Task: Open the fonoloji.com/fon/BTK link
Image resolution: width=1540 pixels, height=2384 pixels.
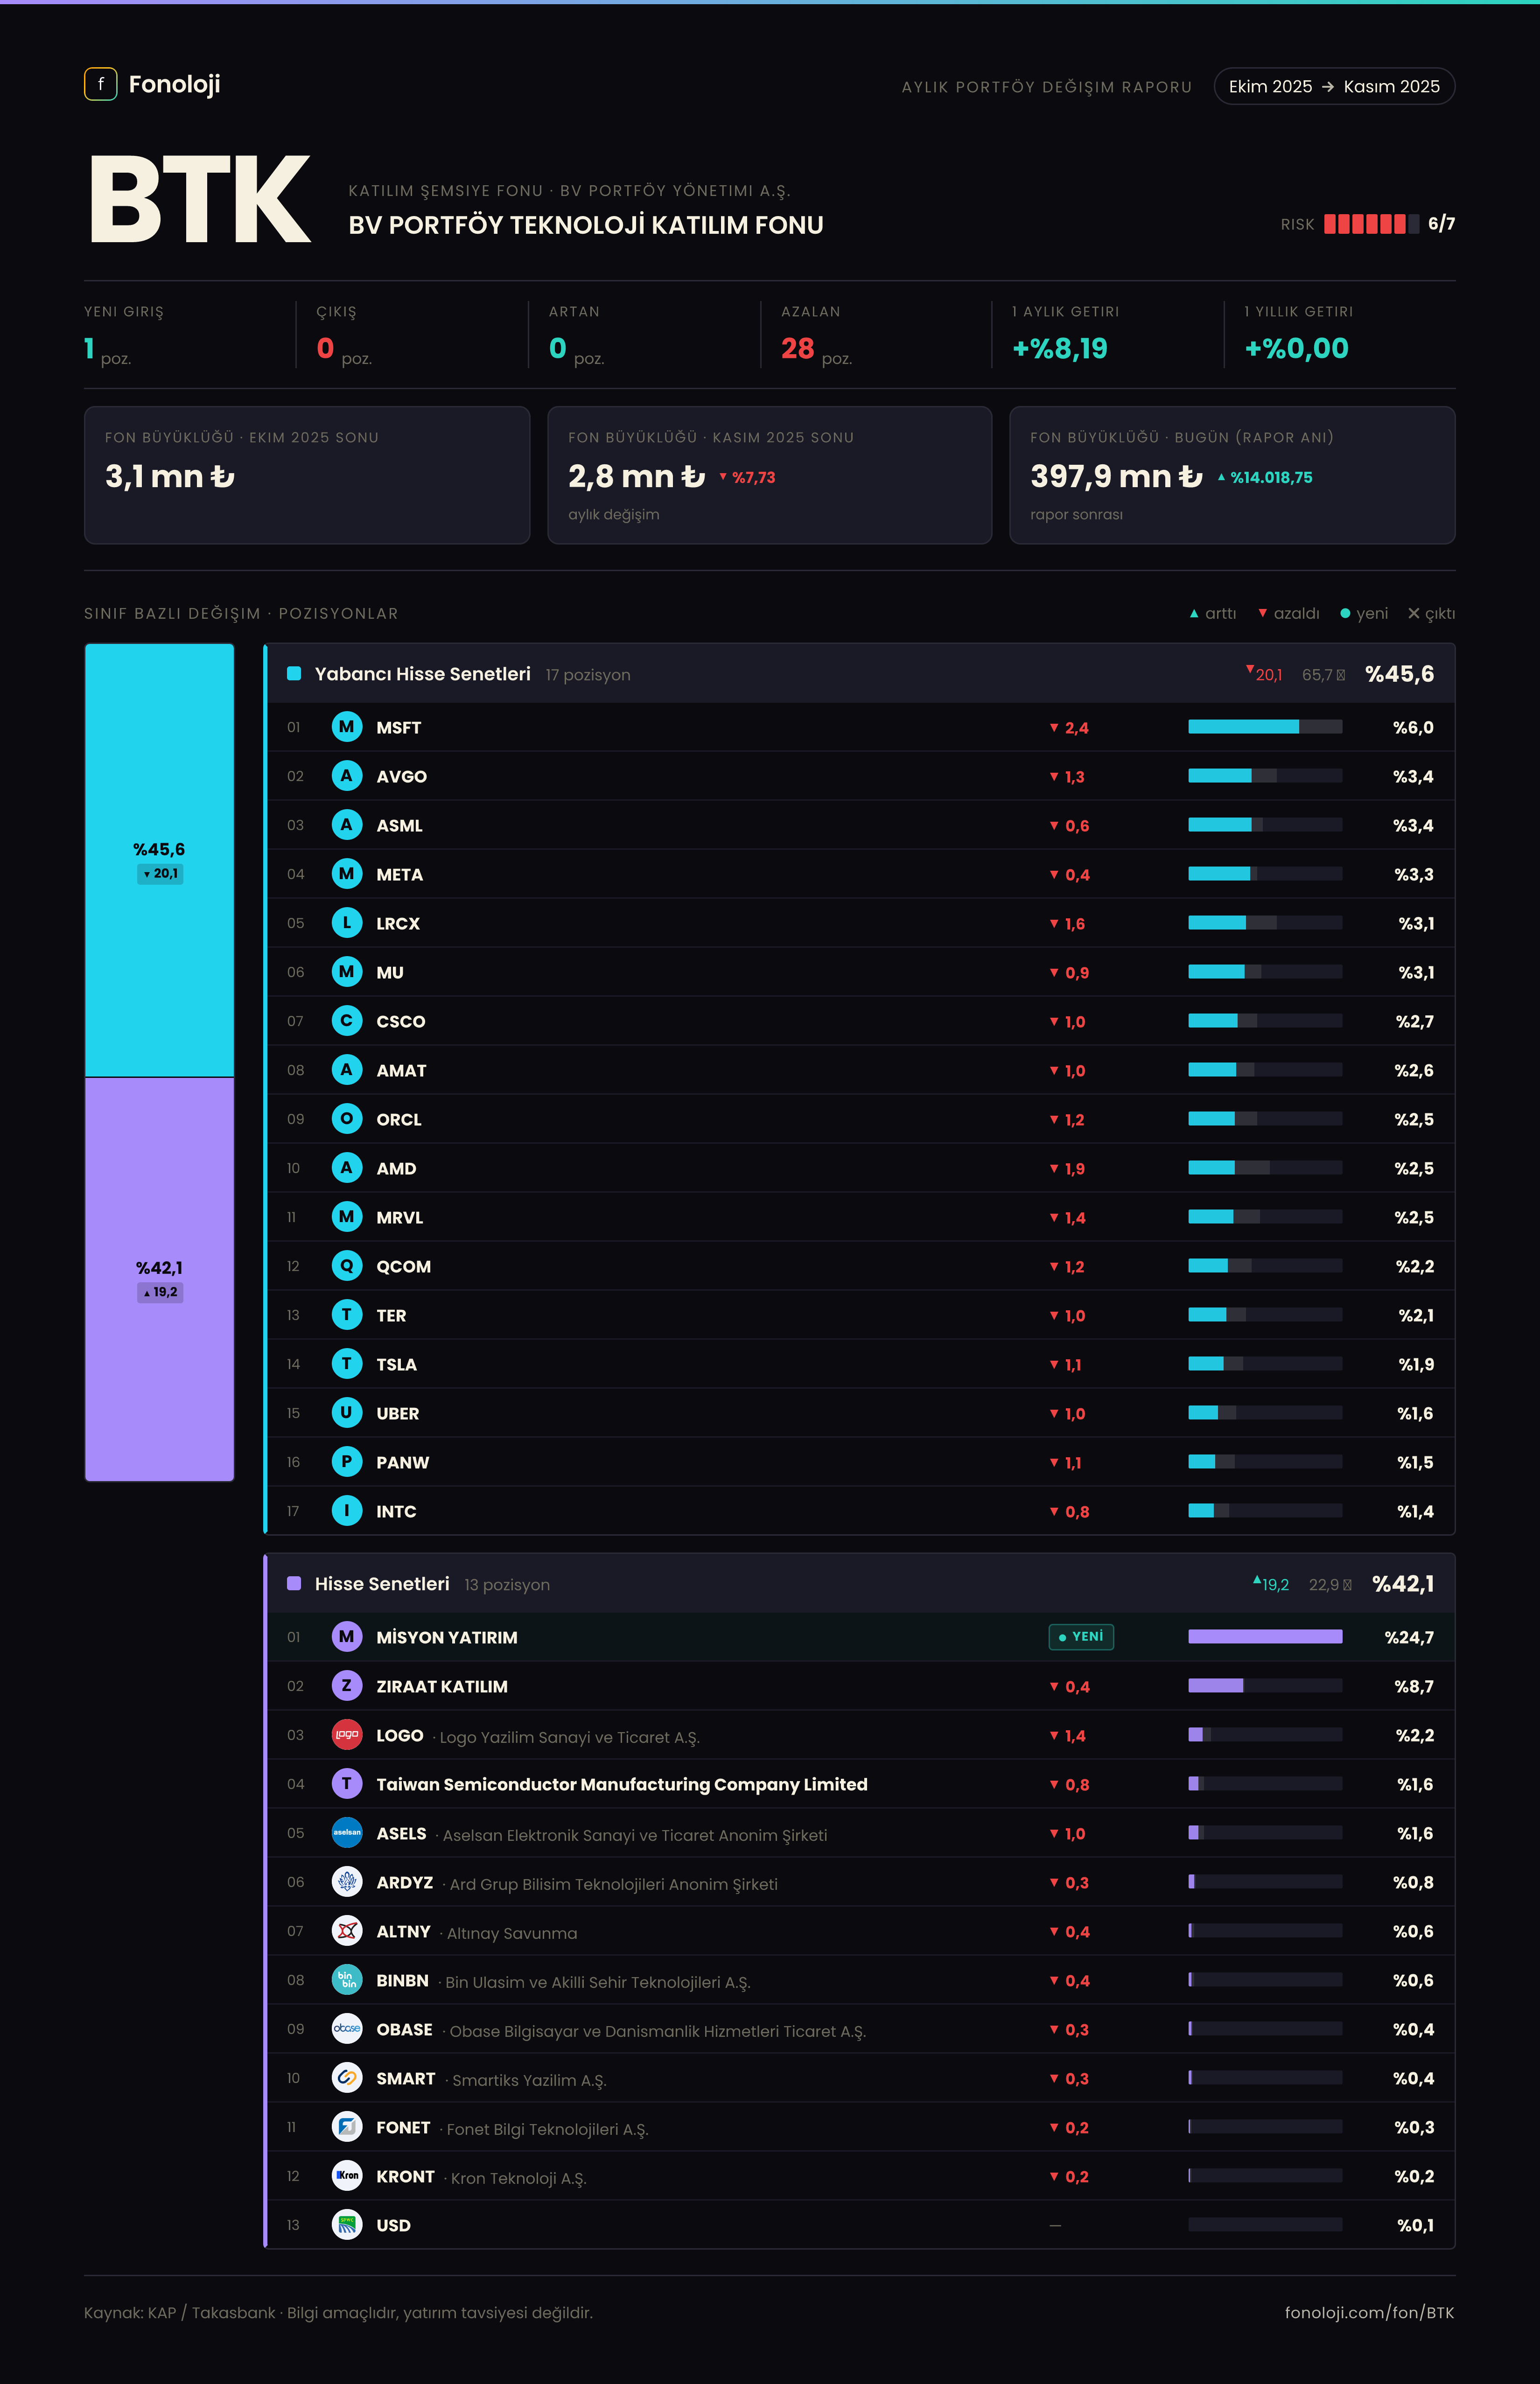Action: pos(1369,2313)
